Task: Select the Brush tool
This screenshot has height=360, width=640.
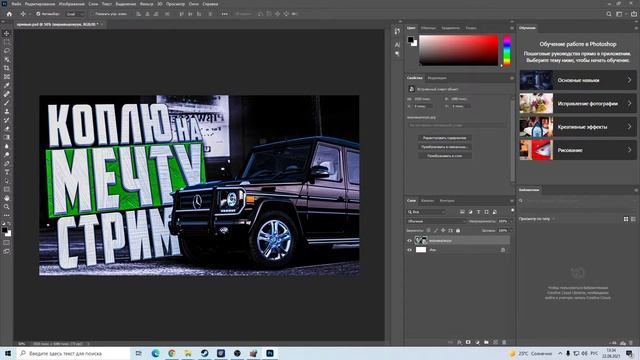Action: (x=7, y=102)
